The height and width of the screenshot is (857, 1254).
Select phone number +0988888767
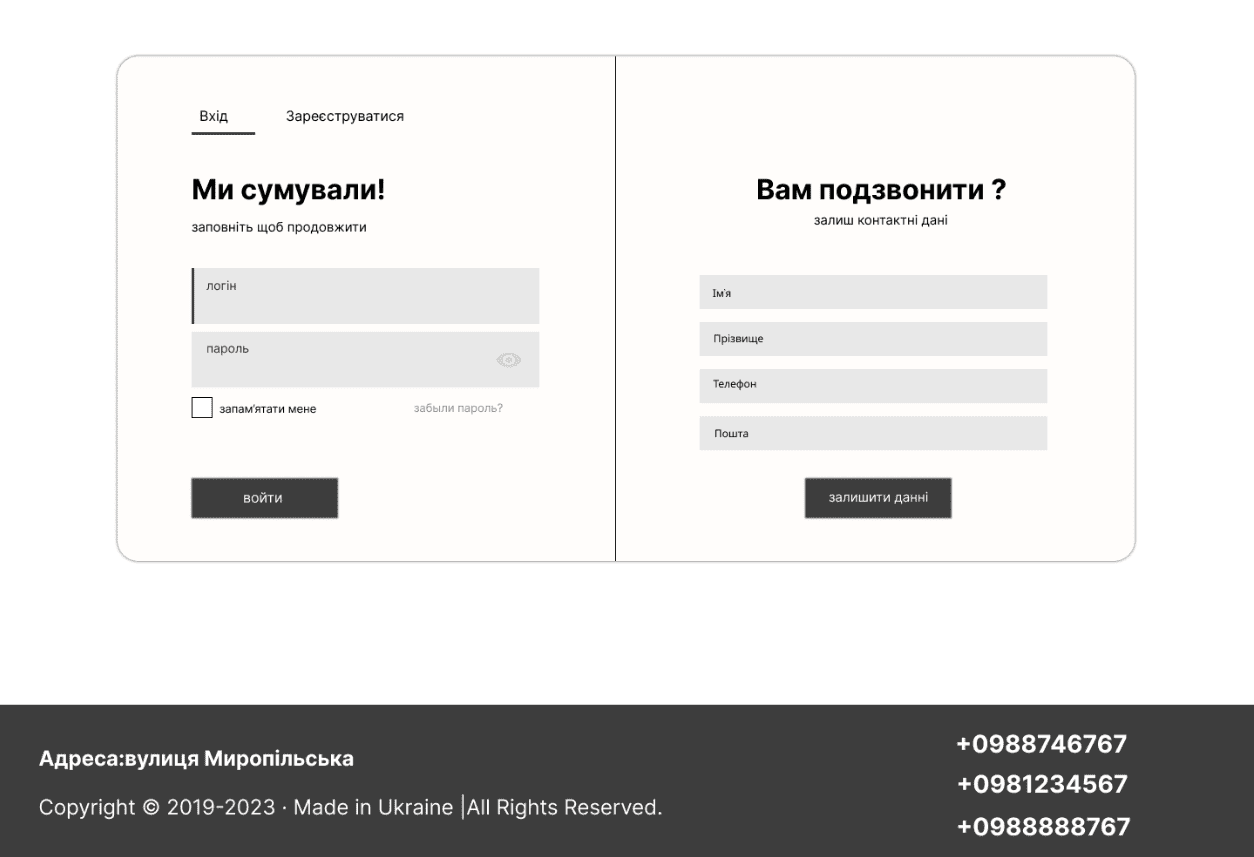(x=1043, y=827)
